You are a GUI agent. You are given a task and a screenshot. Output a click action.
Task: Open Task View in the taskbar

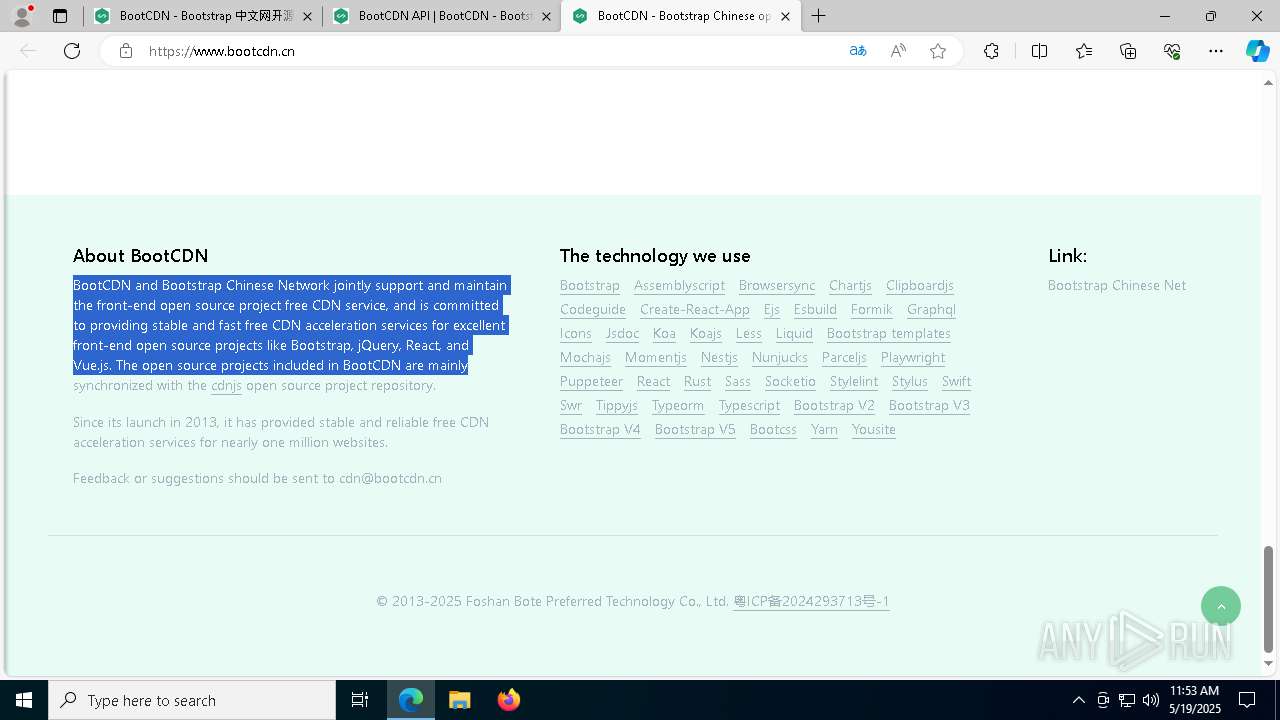point(360,700)
